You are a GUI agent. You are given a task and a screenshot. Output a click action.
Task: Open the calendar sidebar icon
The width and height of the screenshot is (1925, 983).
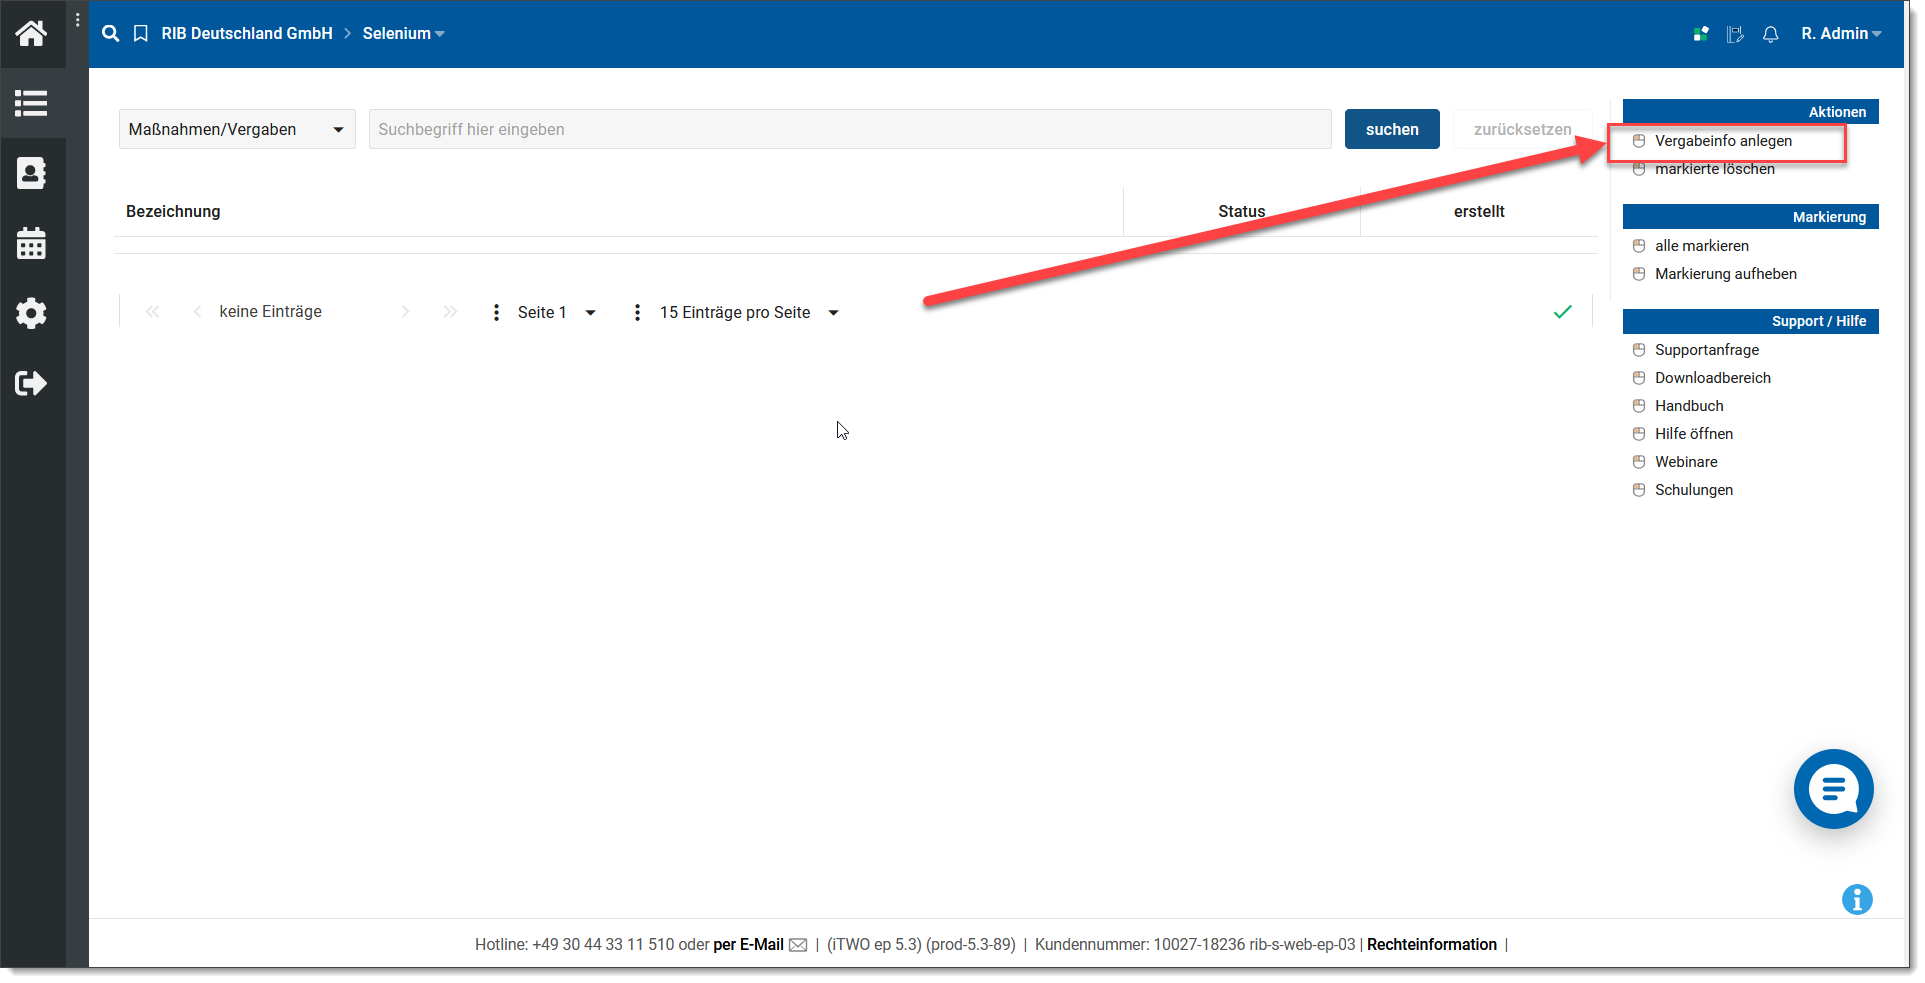(31, 243)
